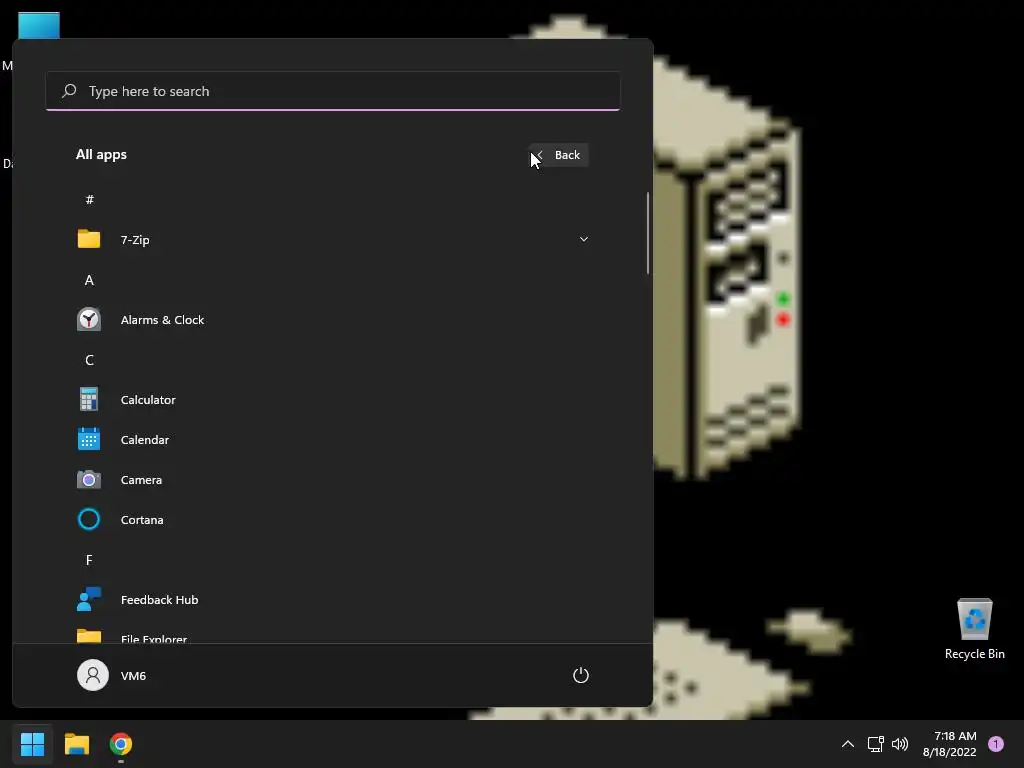1024x768 pixels.
Task: Open network status tray icon
Action: pyautogui.click(x=875, y=744)
